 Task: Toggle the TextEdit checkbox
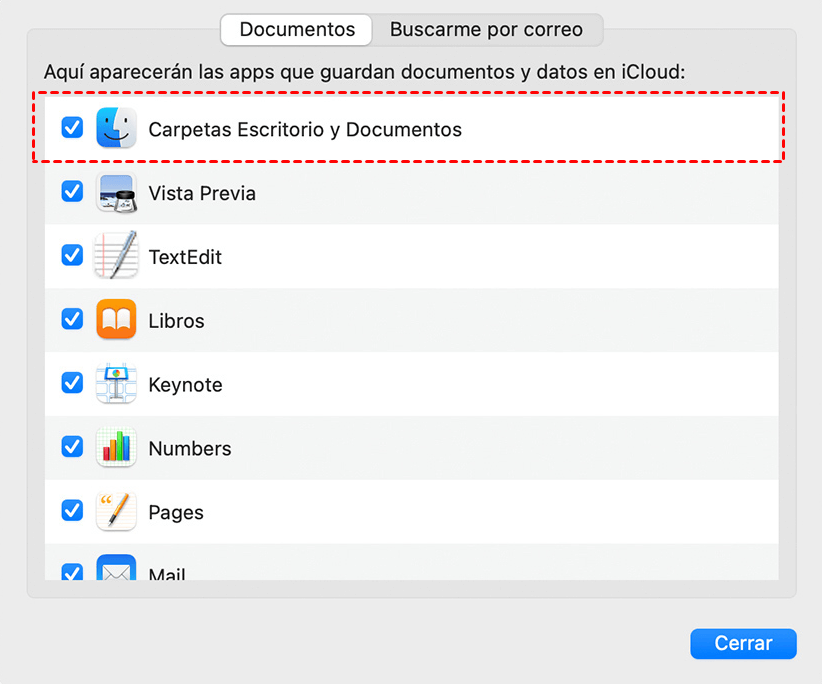tap(72, 256)
